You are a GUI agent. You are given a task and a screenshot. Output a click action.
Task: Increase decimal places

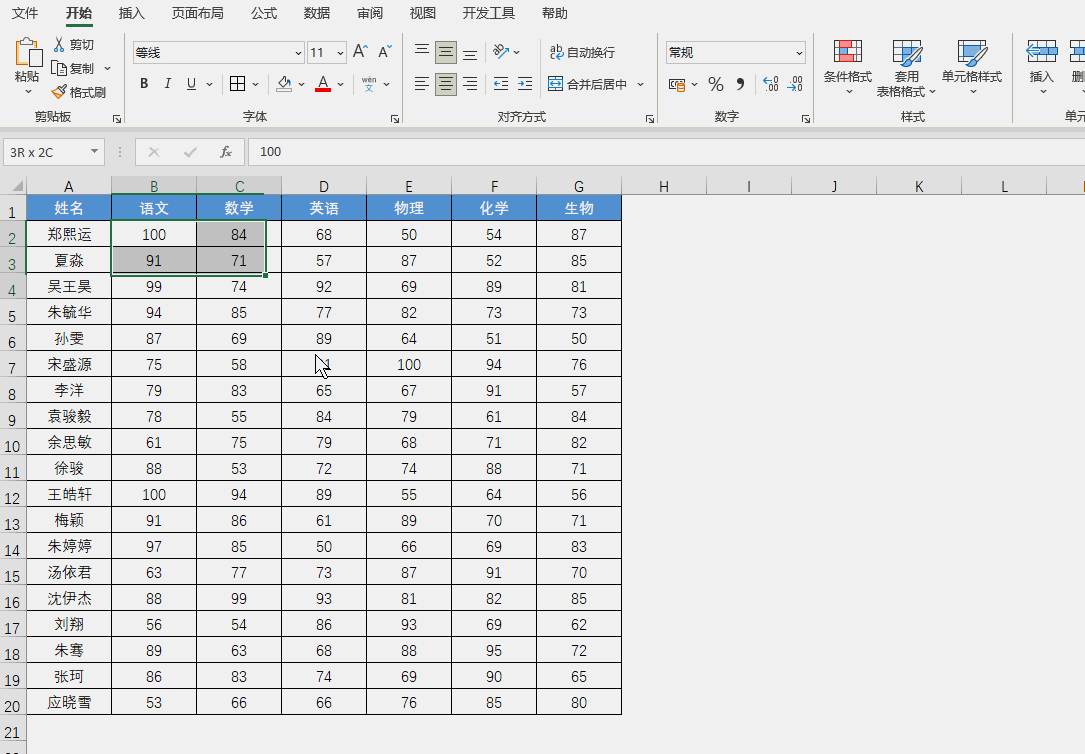[x=771, y=84]
